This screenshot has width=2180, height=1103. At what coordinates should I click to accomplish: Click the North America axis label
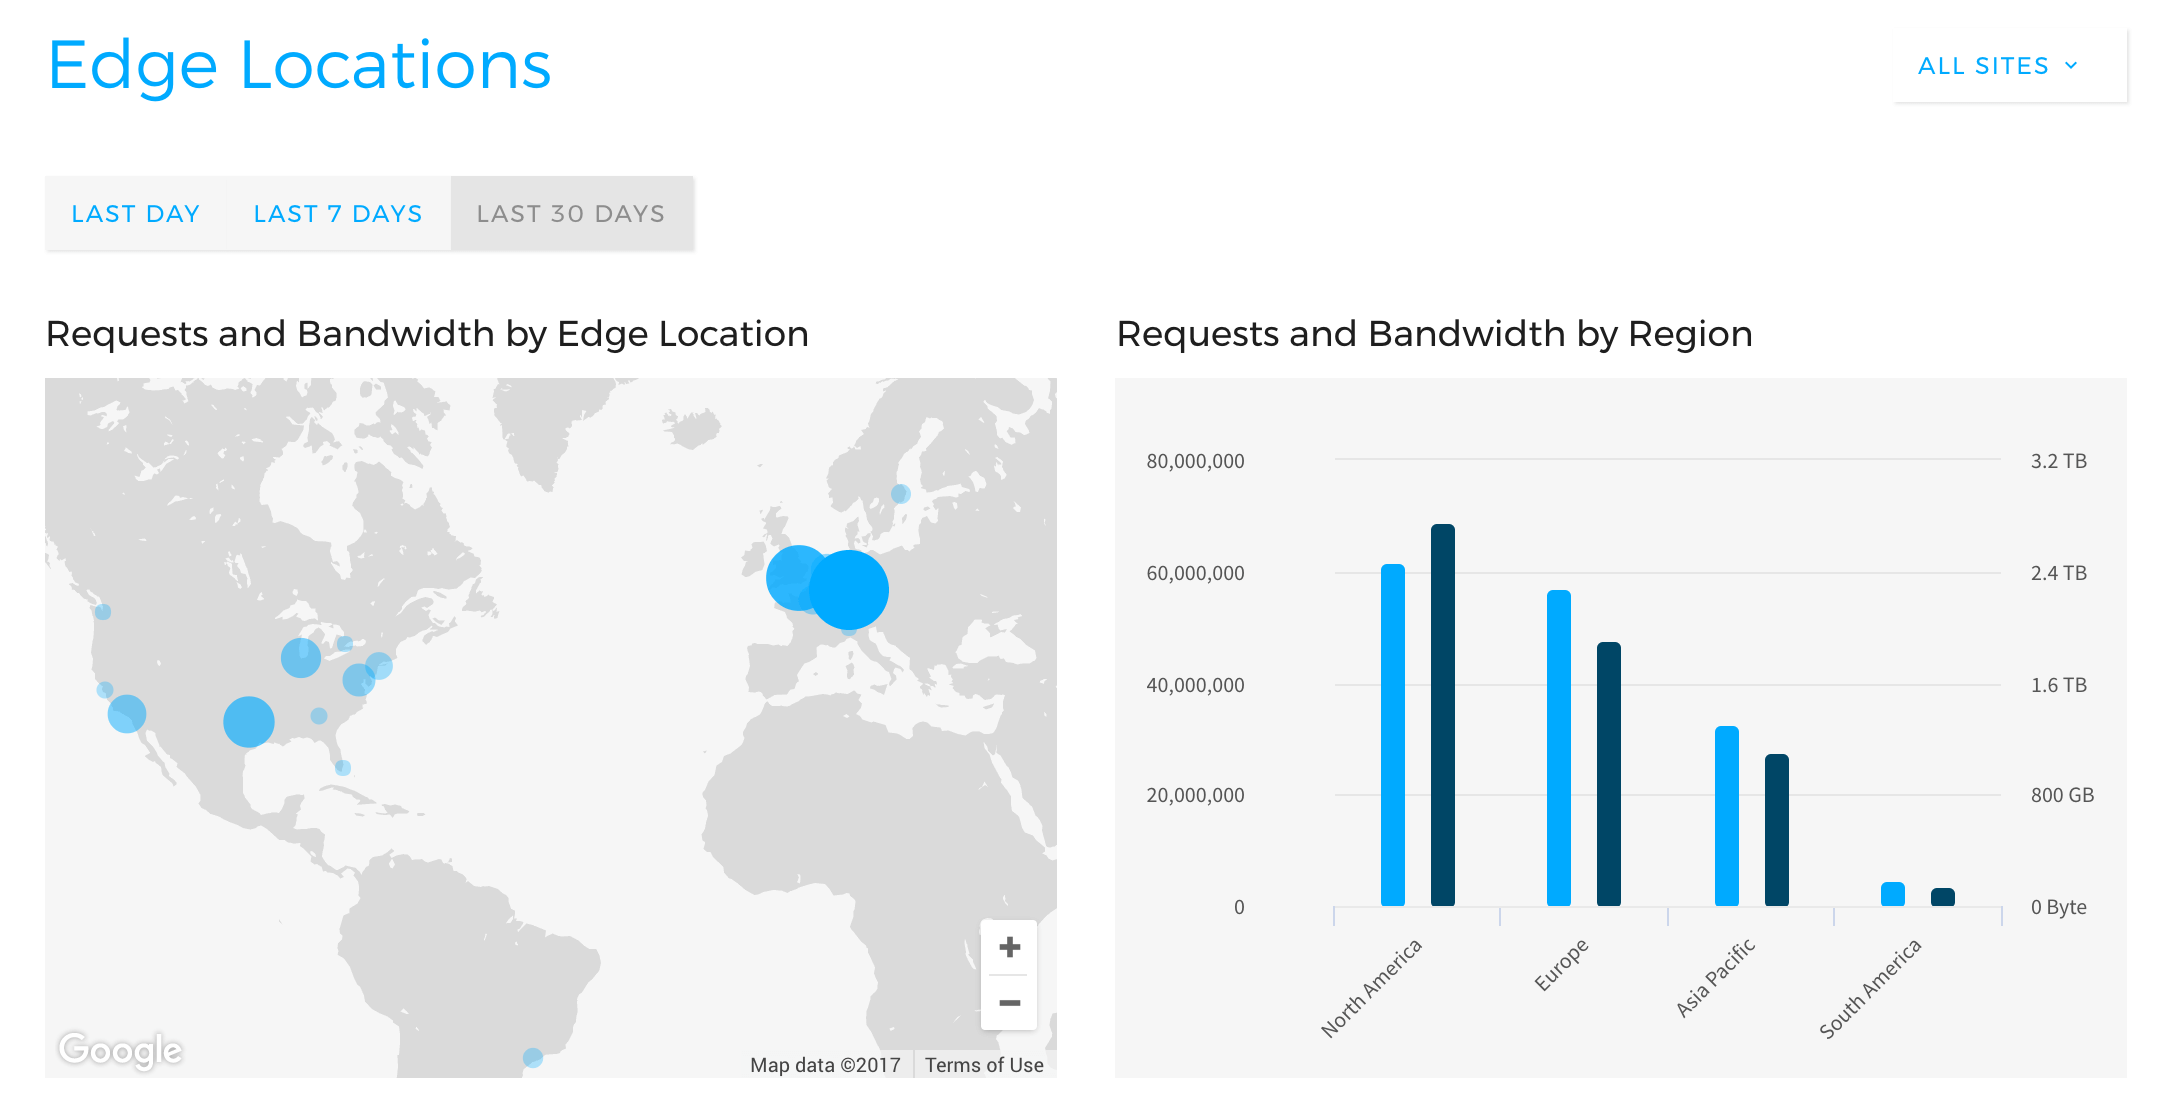pyautogui.click(x=1371, y=988)
